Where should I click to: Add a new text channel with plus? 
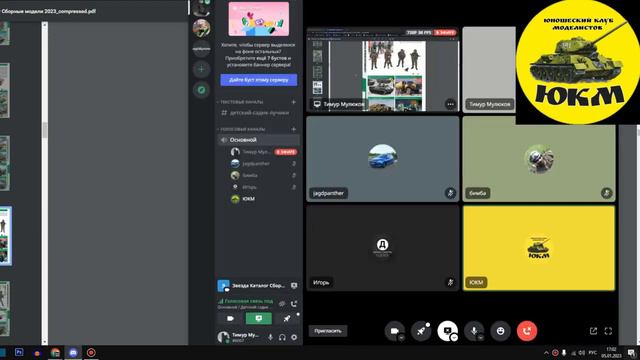point(293,102)
